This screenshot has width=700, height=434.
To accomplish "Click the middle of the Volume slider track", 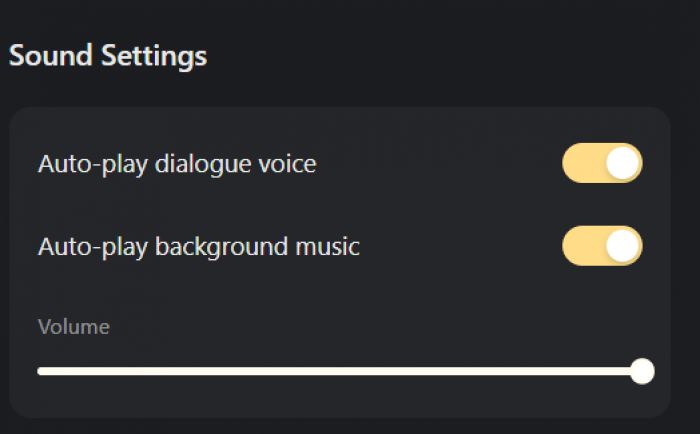I will tap(340, 371).
